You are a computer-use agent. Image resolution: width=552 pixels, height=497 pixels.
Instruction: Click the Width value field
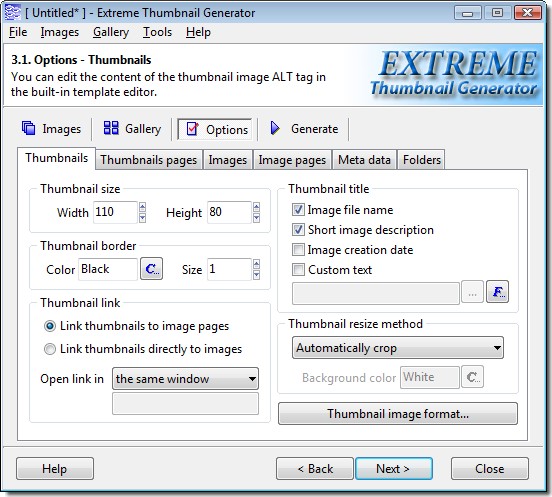(x=115, y=212)
